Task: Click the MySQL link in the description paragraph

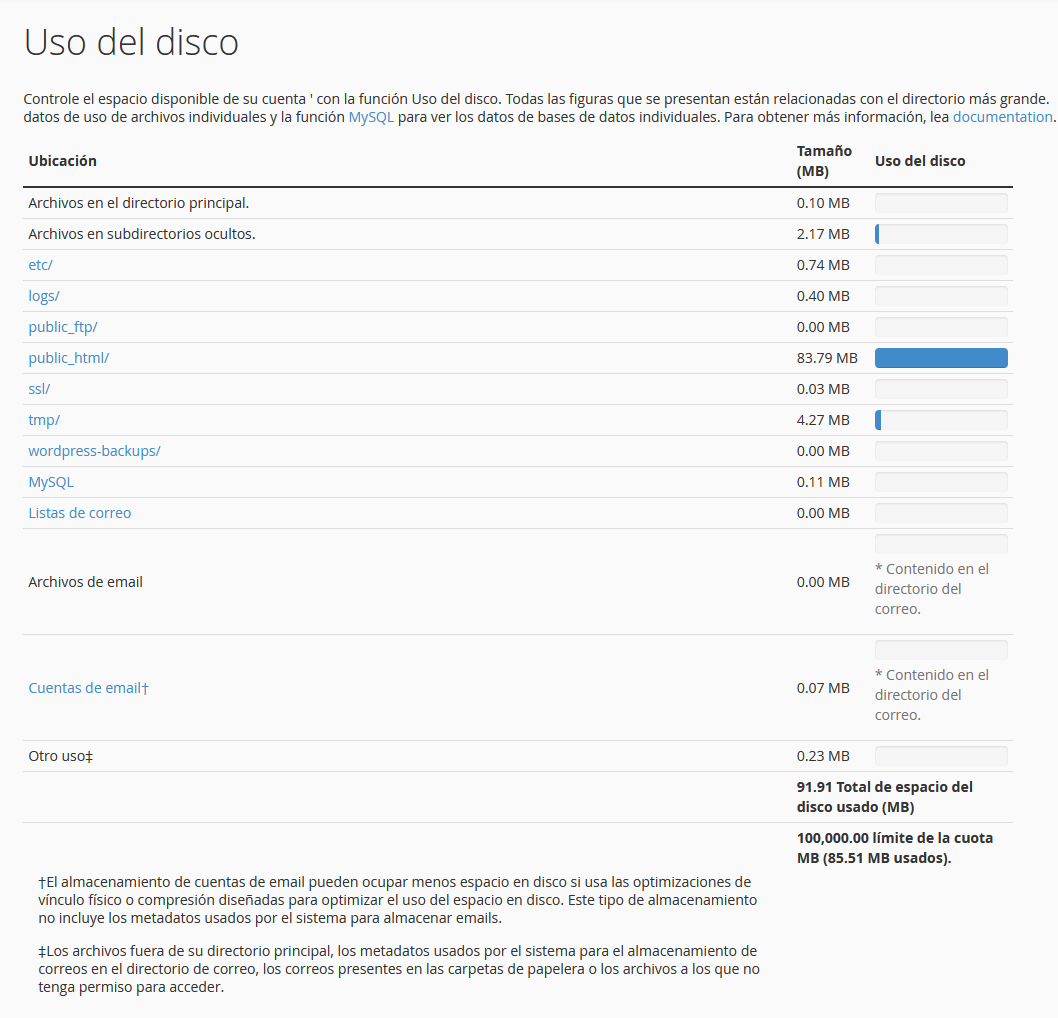Action: 371,117
